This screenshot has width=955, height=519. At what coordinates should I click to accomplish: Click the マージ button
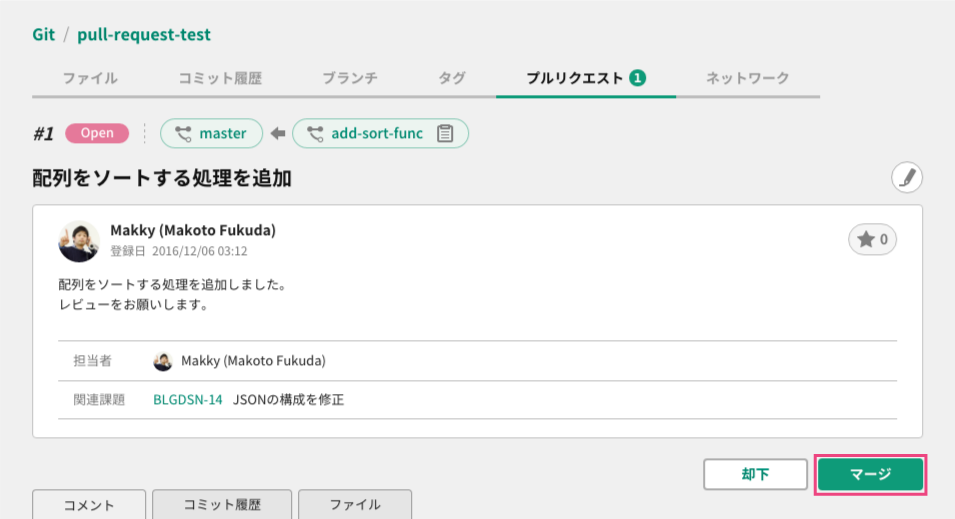(870, 474)
